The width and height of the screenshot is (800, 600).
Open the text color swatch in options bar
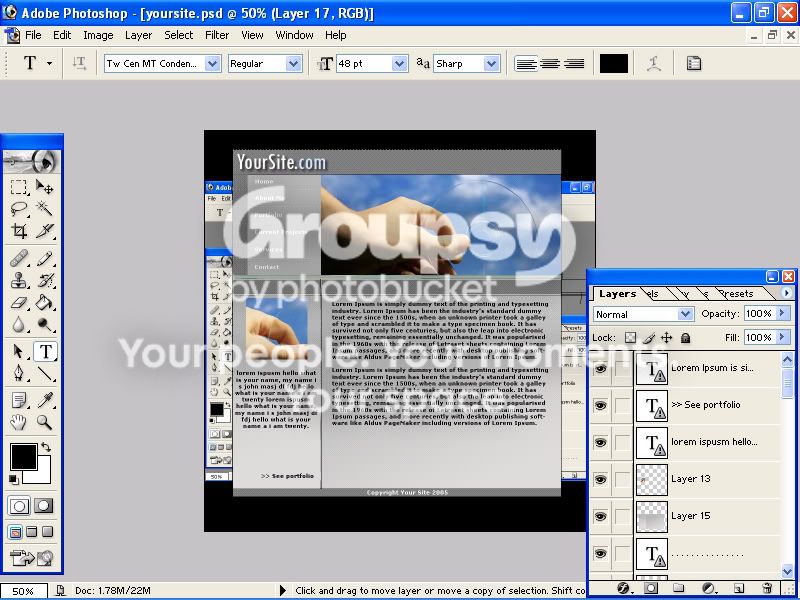613,64
